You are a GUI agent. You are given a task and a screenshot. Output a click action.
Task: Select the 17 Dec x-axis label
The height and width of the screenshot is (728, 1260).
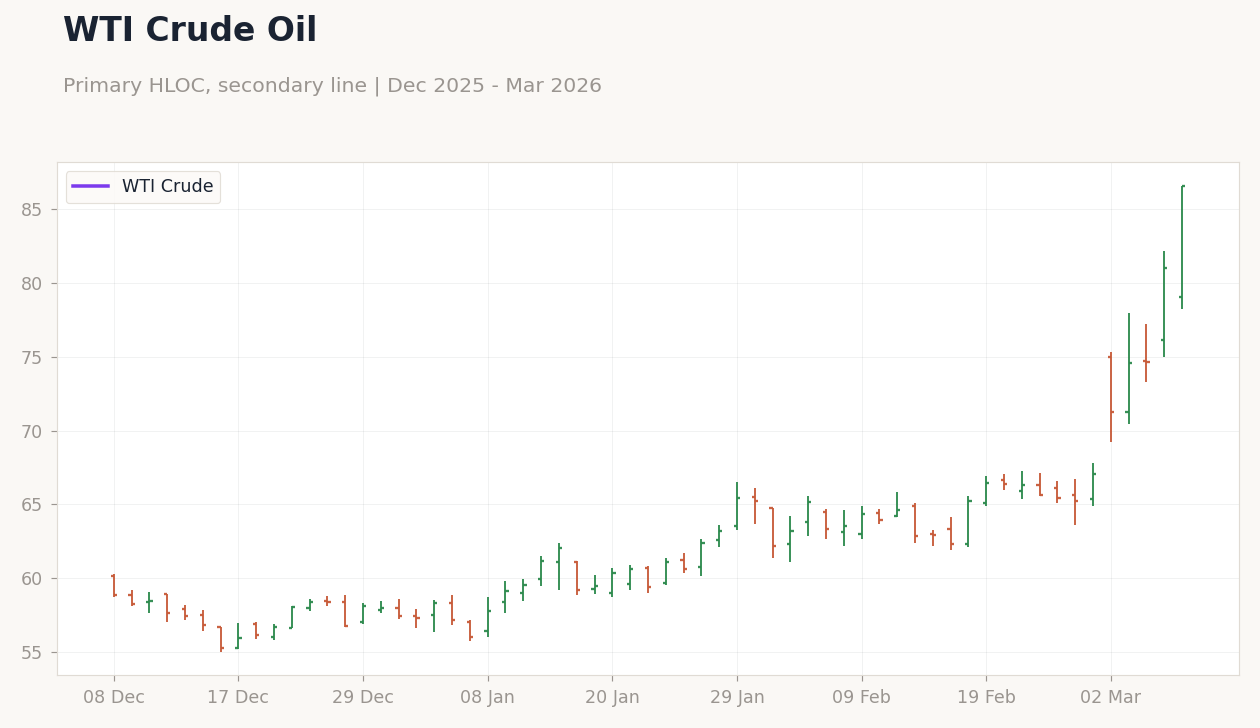238,698
